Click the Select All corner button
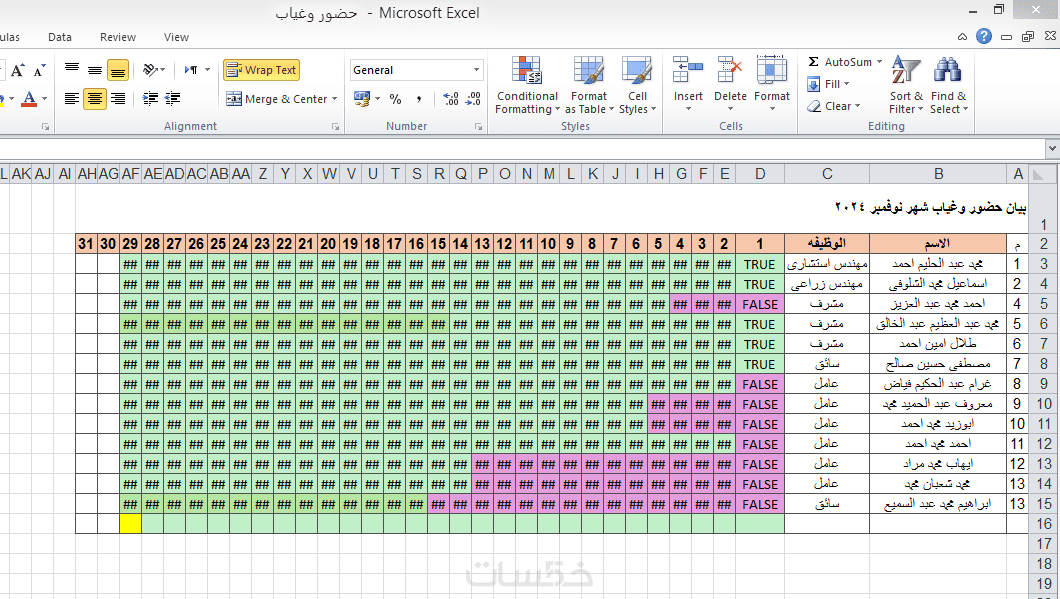This screenshot has width=1060, height=599. (x=1044, y=174)
